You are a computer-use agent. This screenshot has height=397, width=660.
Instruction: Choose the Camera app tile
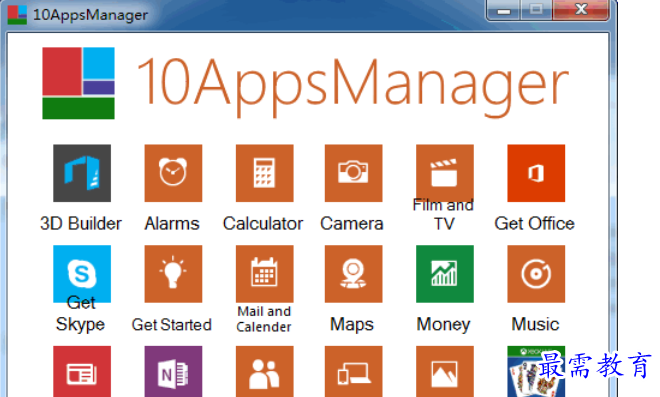(x=354, y=173)
